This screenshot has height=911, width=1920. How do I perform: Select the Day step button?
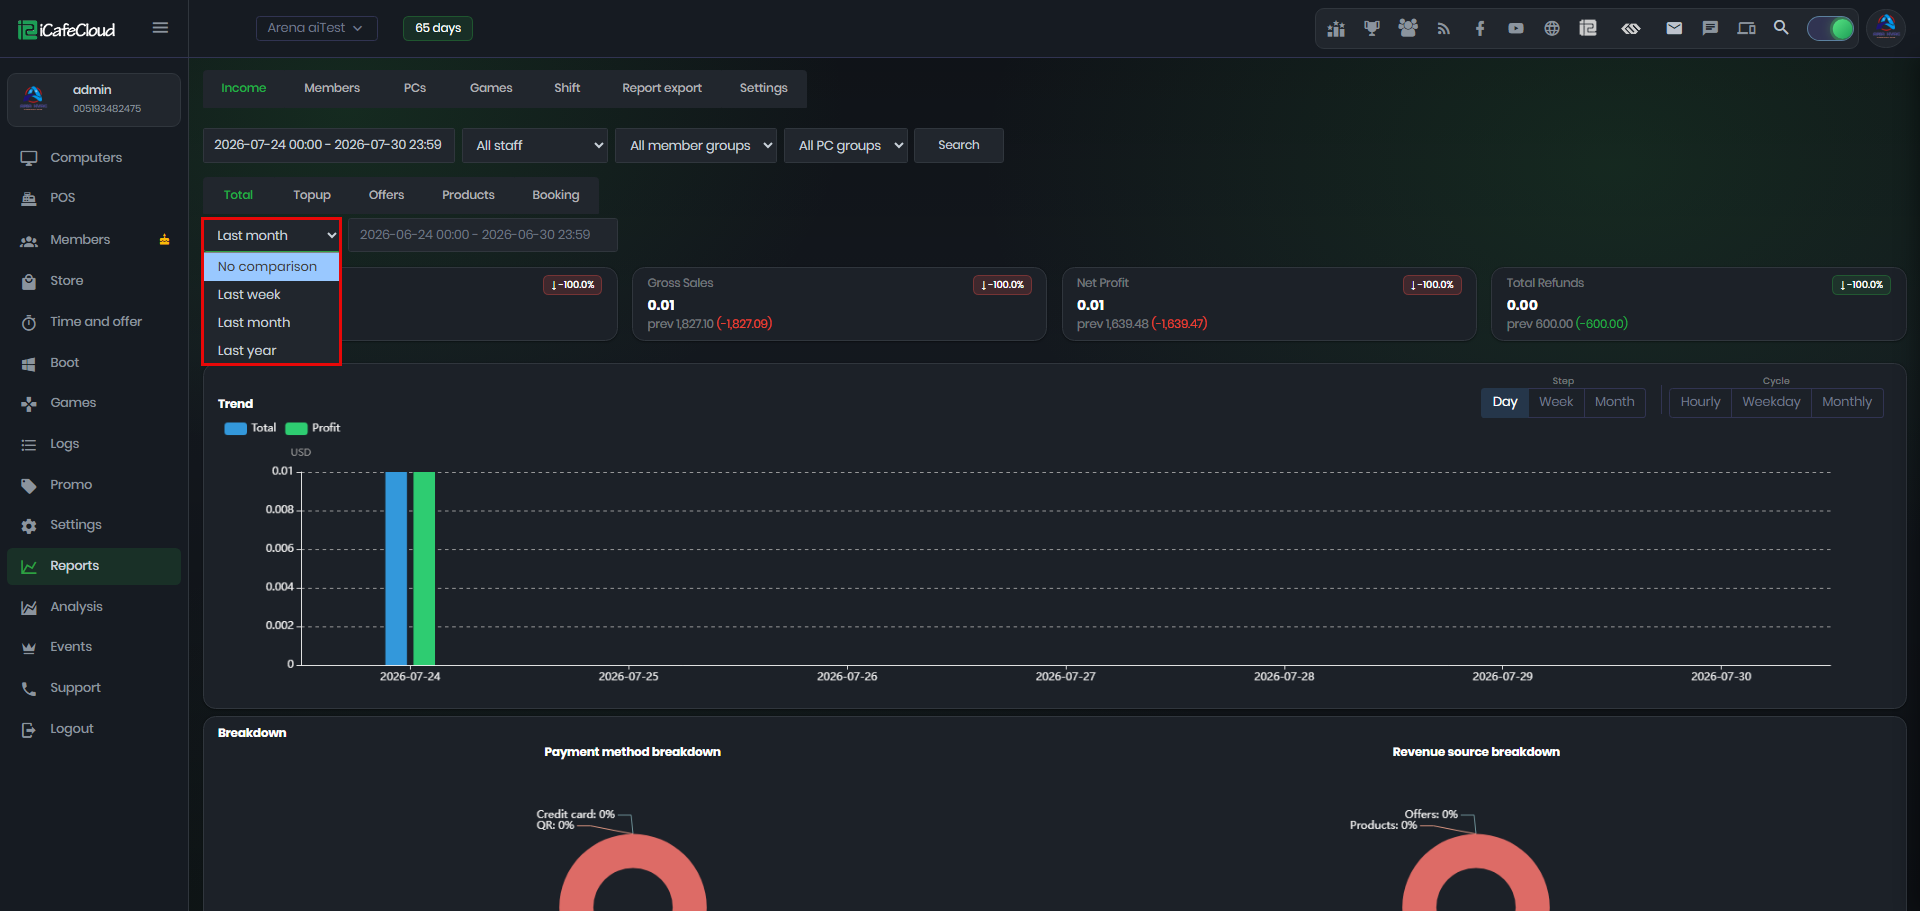(1505, 402)
